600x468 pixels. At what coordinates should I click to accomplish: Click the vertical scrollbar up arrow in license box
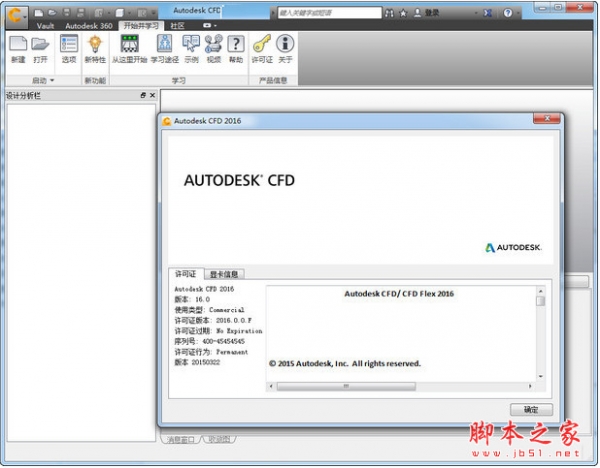coord(541,290)
